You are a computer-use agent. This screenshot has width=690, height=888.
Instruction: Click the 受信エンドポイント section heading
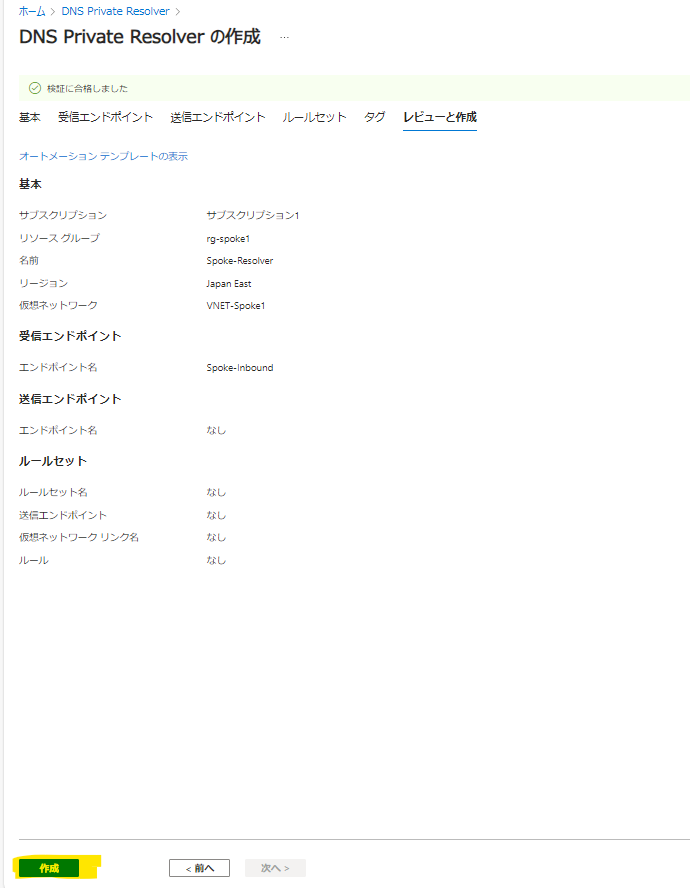tap(70, 336)
